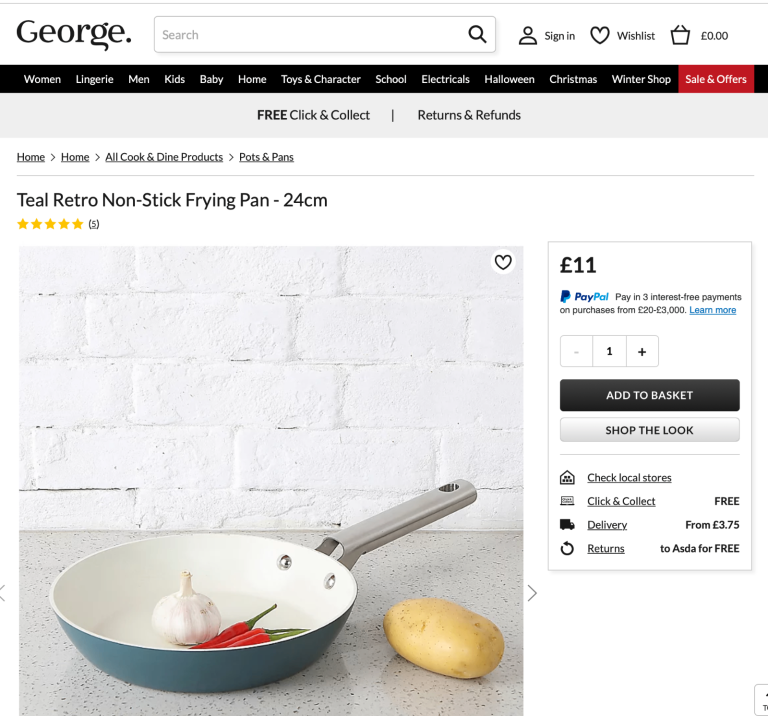Increase quantity with the plus button

point(642,351)
